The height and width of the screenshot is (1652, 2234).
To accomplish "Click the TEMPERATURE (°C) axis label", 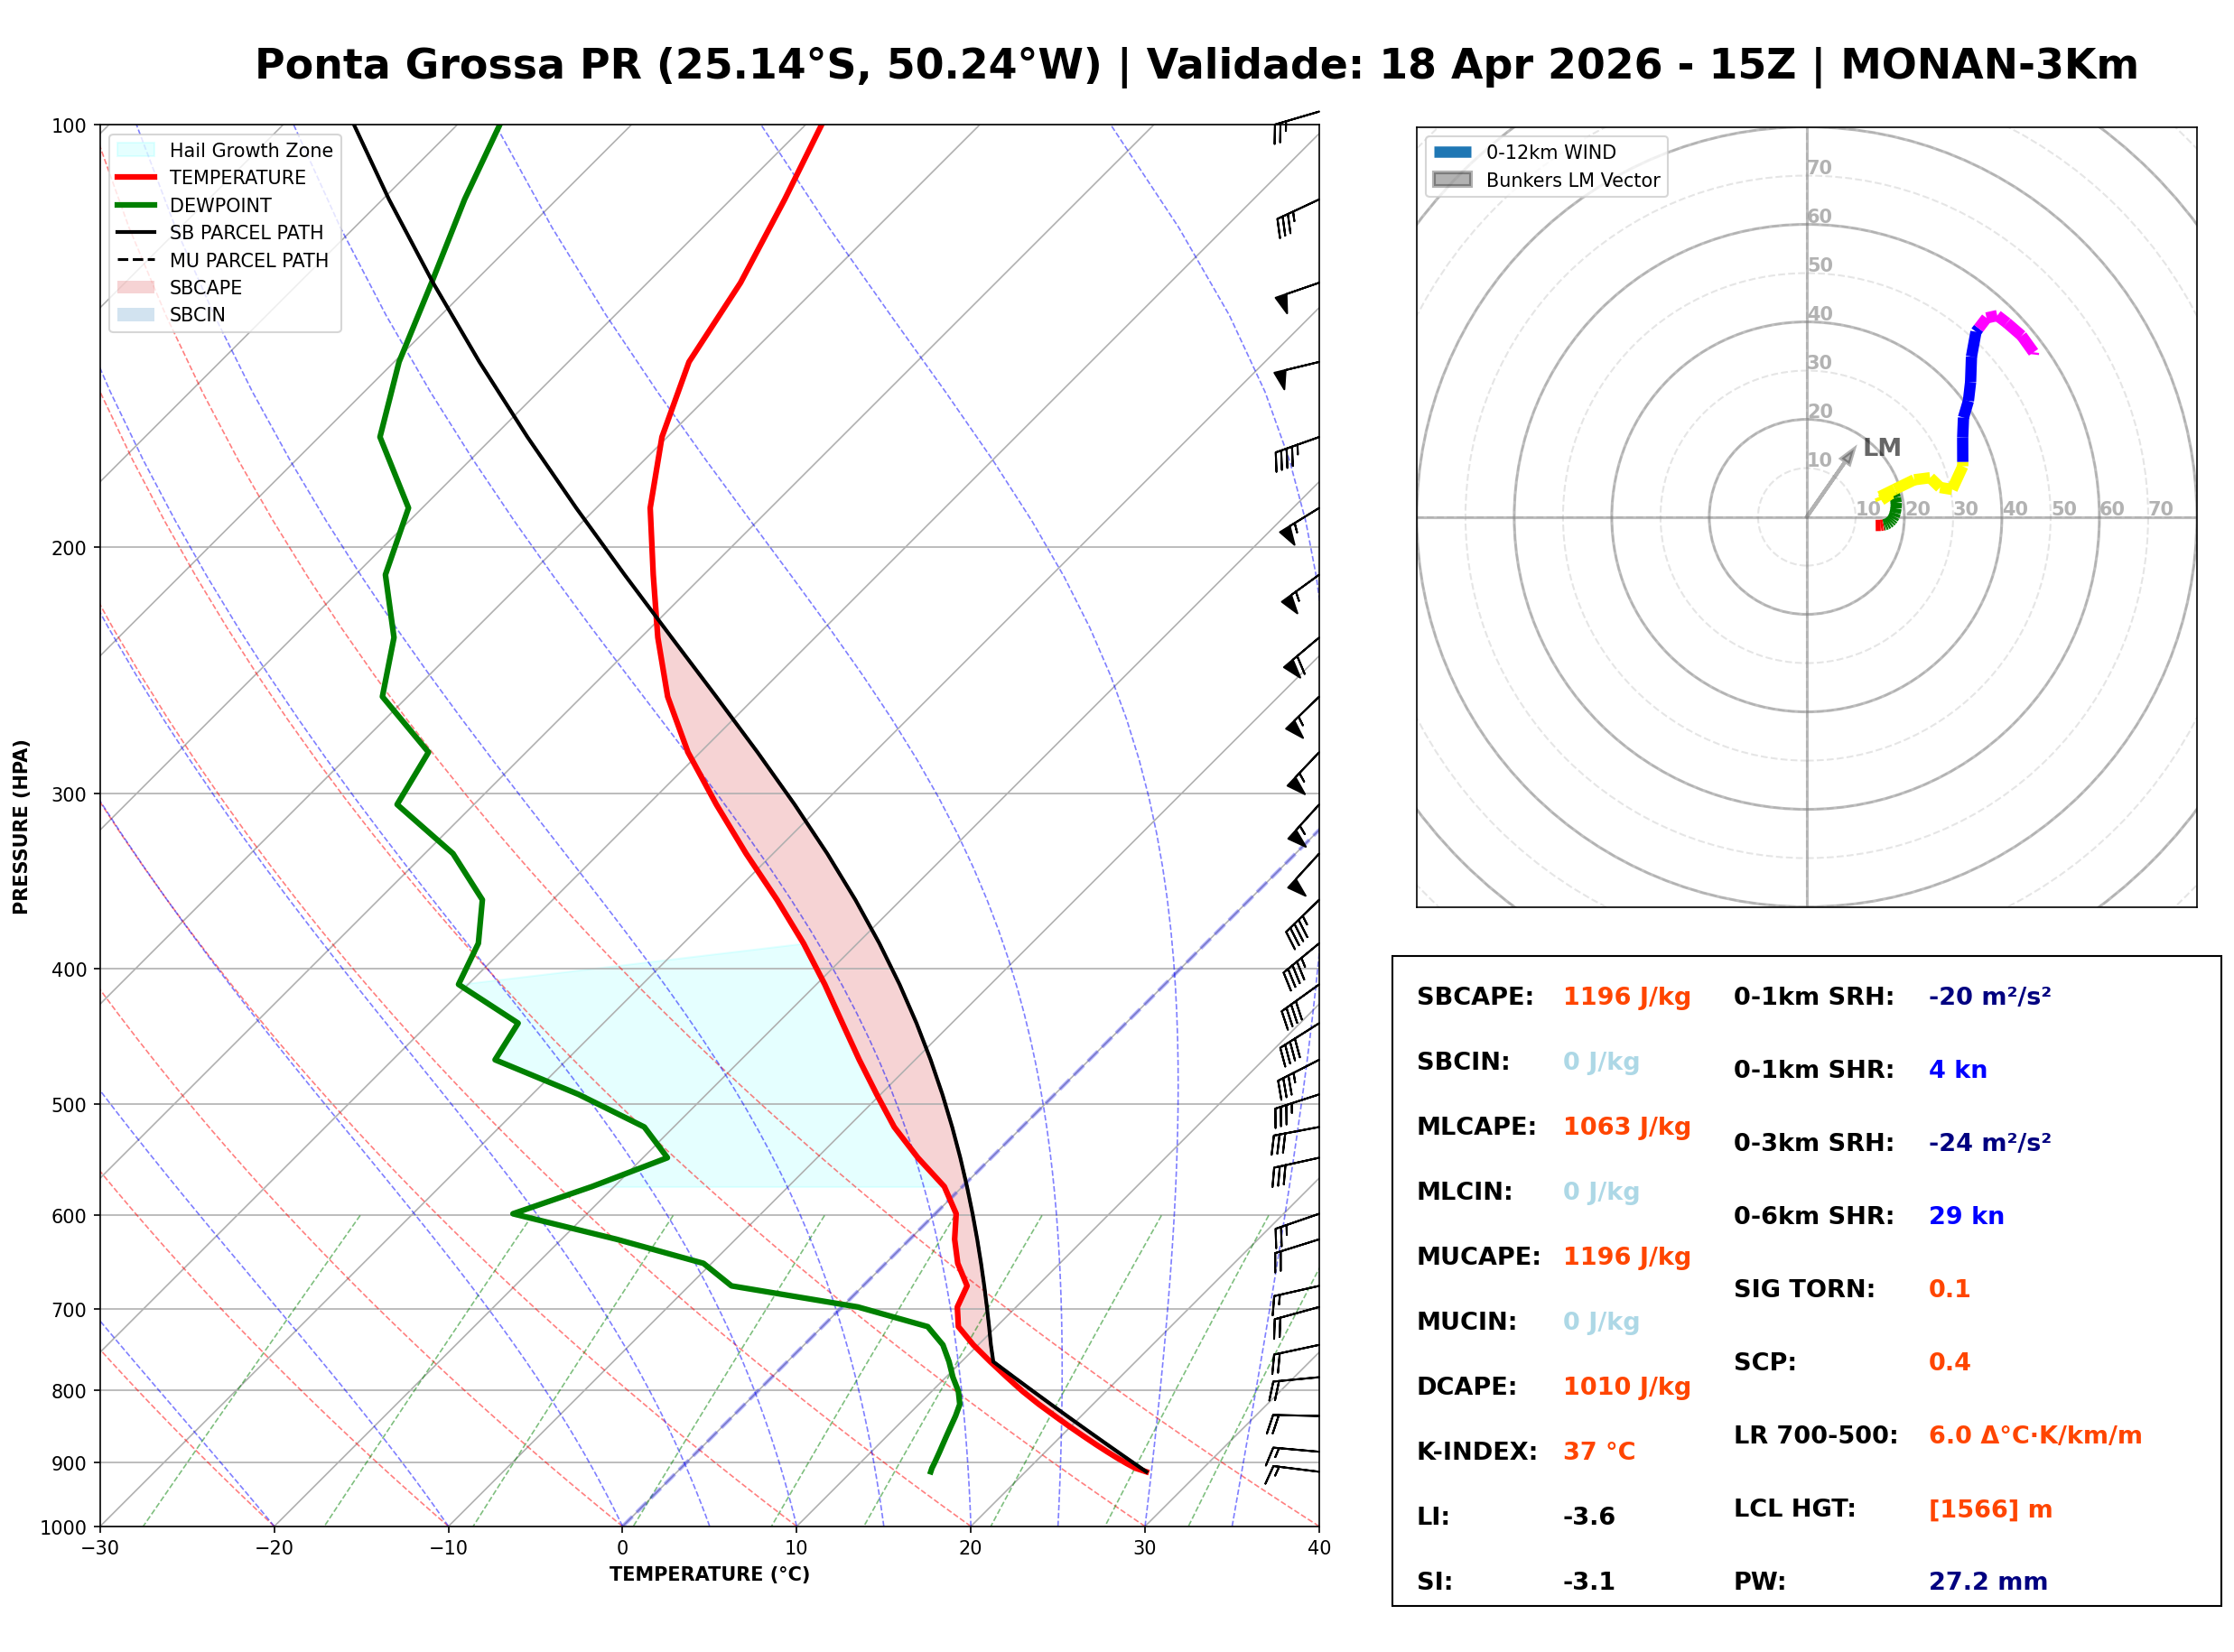I will (x=710, y=1574).
